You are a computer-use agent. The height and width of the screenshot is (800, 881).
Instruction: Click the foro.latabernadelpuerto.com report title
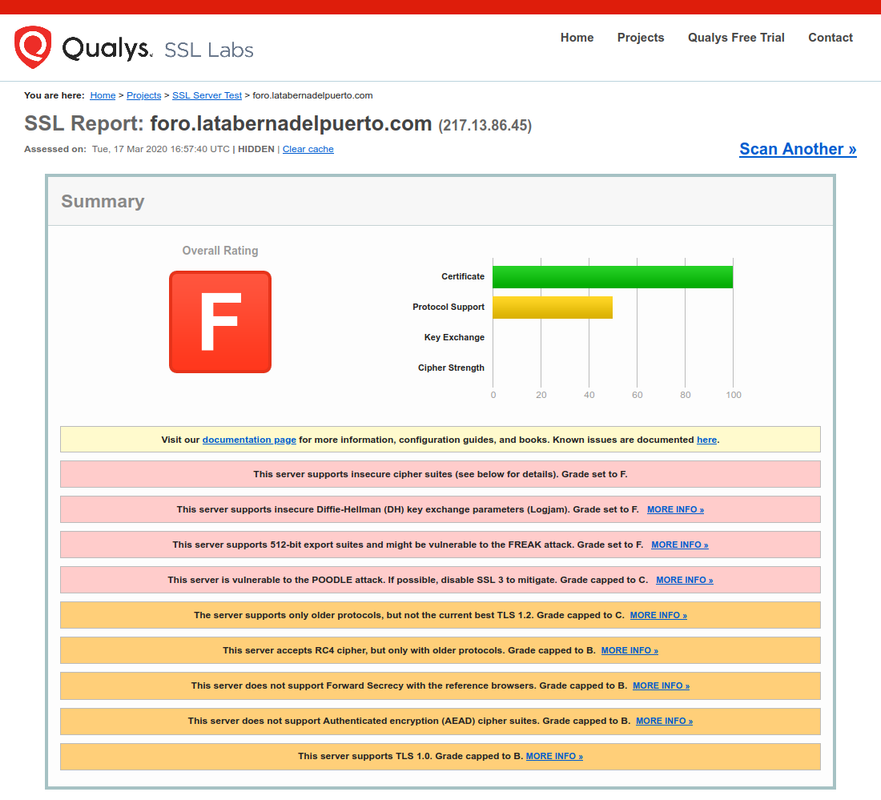[291, 124]
